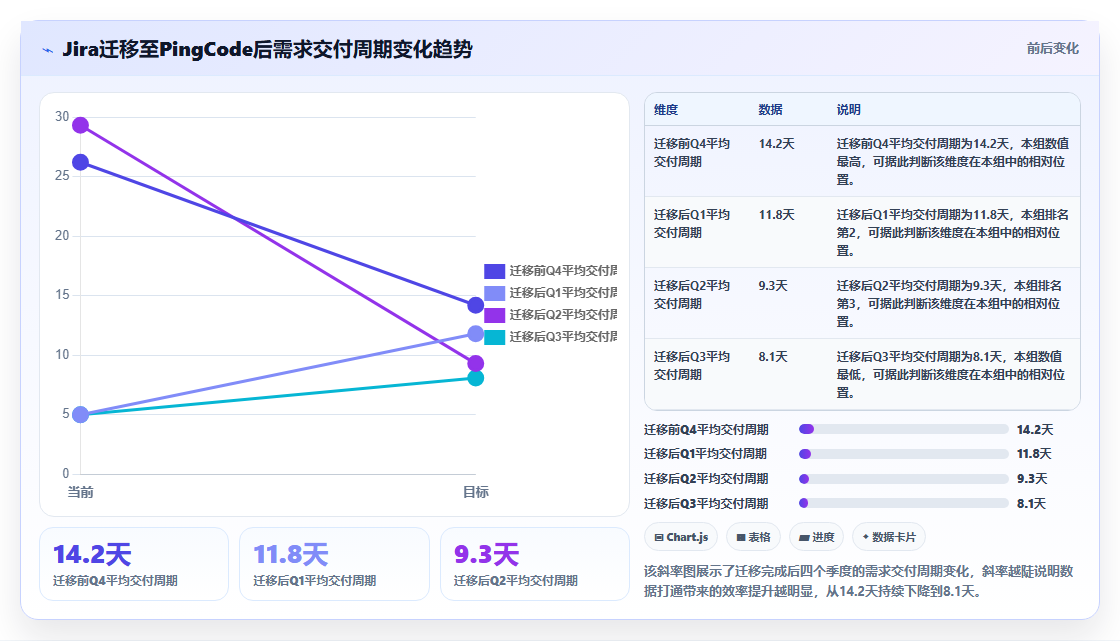
Task: Click the 表格 tag
Action: pos(753,537)
